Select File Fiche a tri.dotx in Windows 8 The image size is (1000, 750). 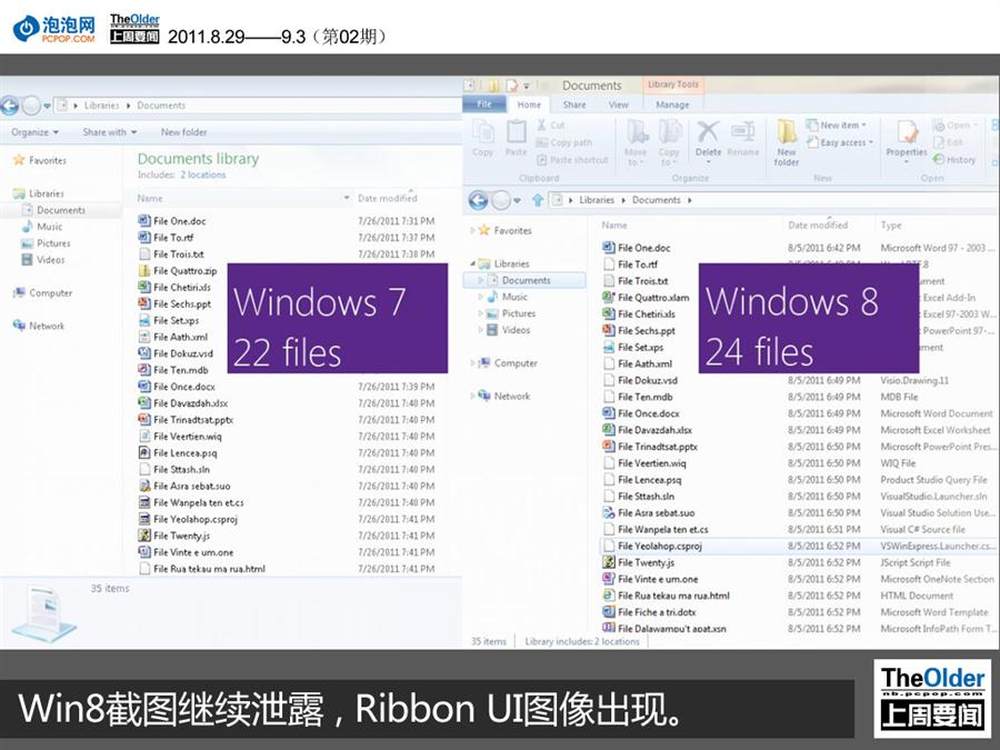point(649,612)
